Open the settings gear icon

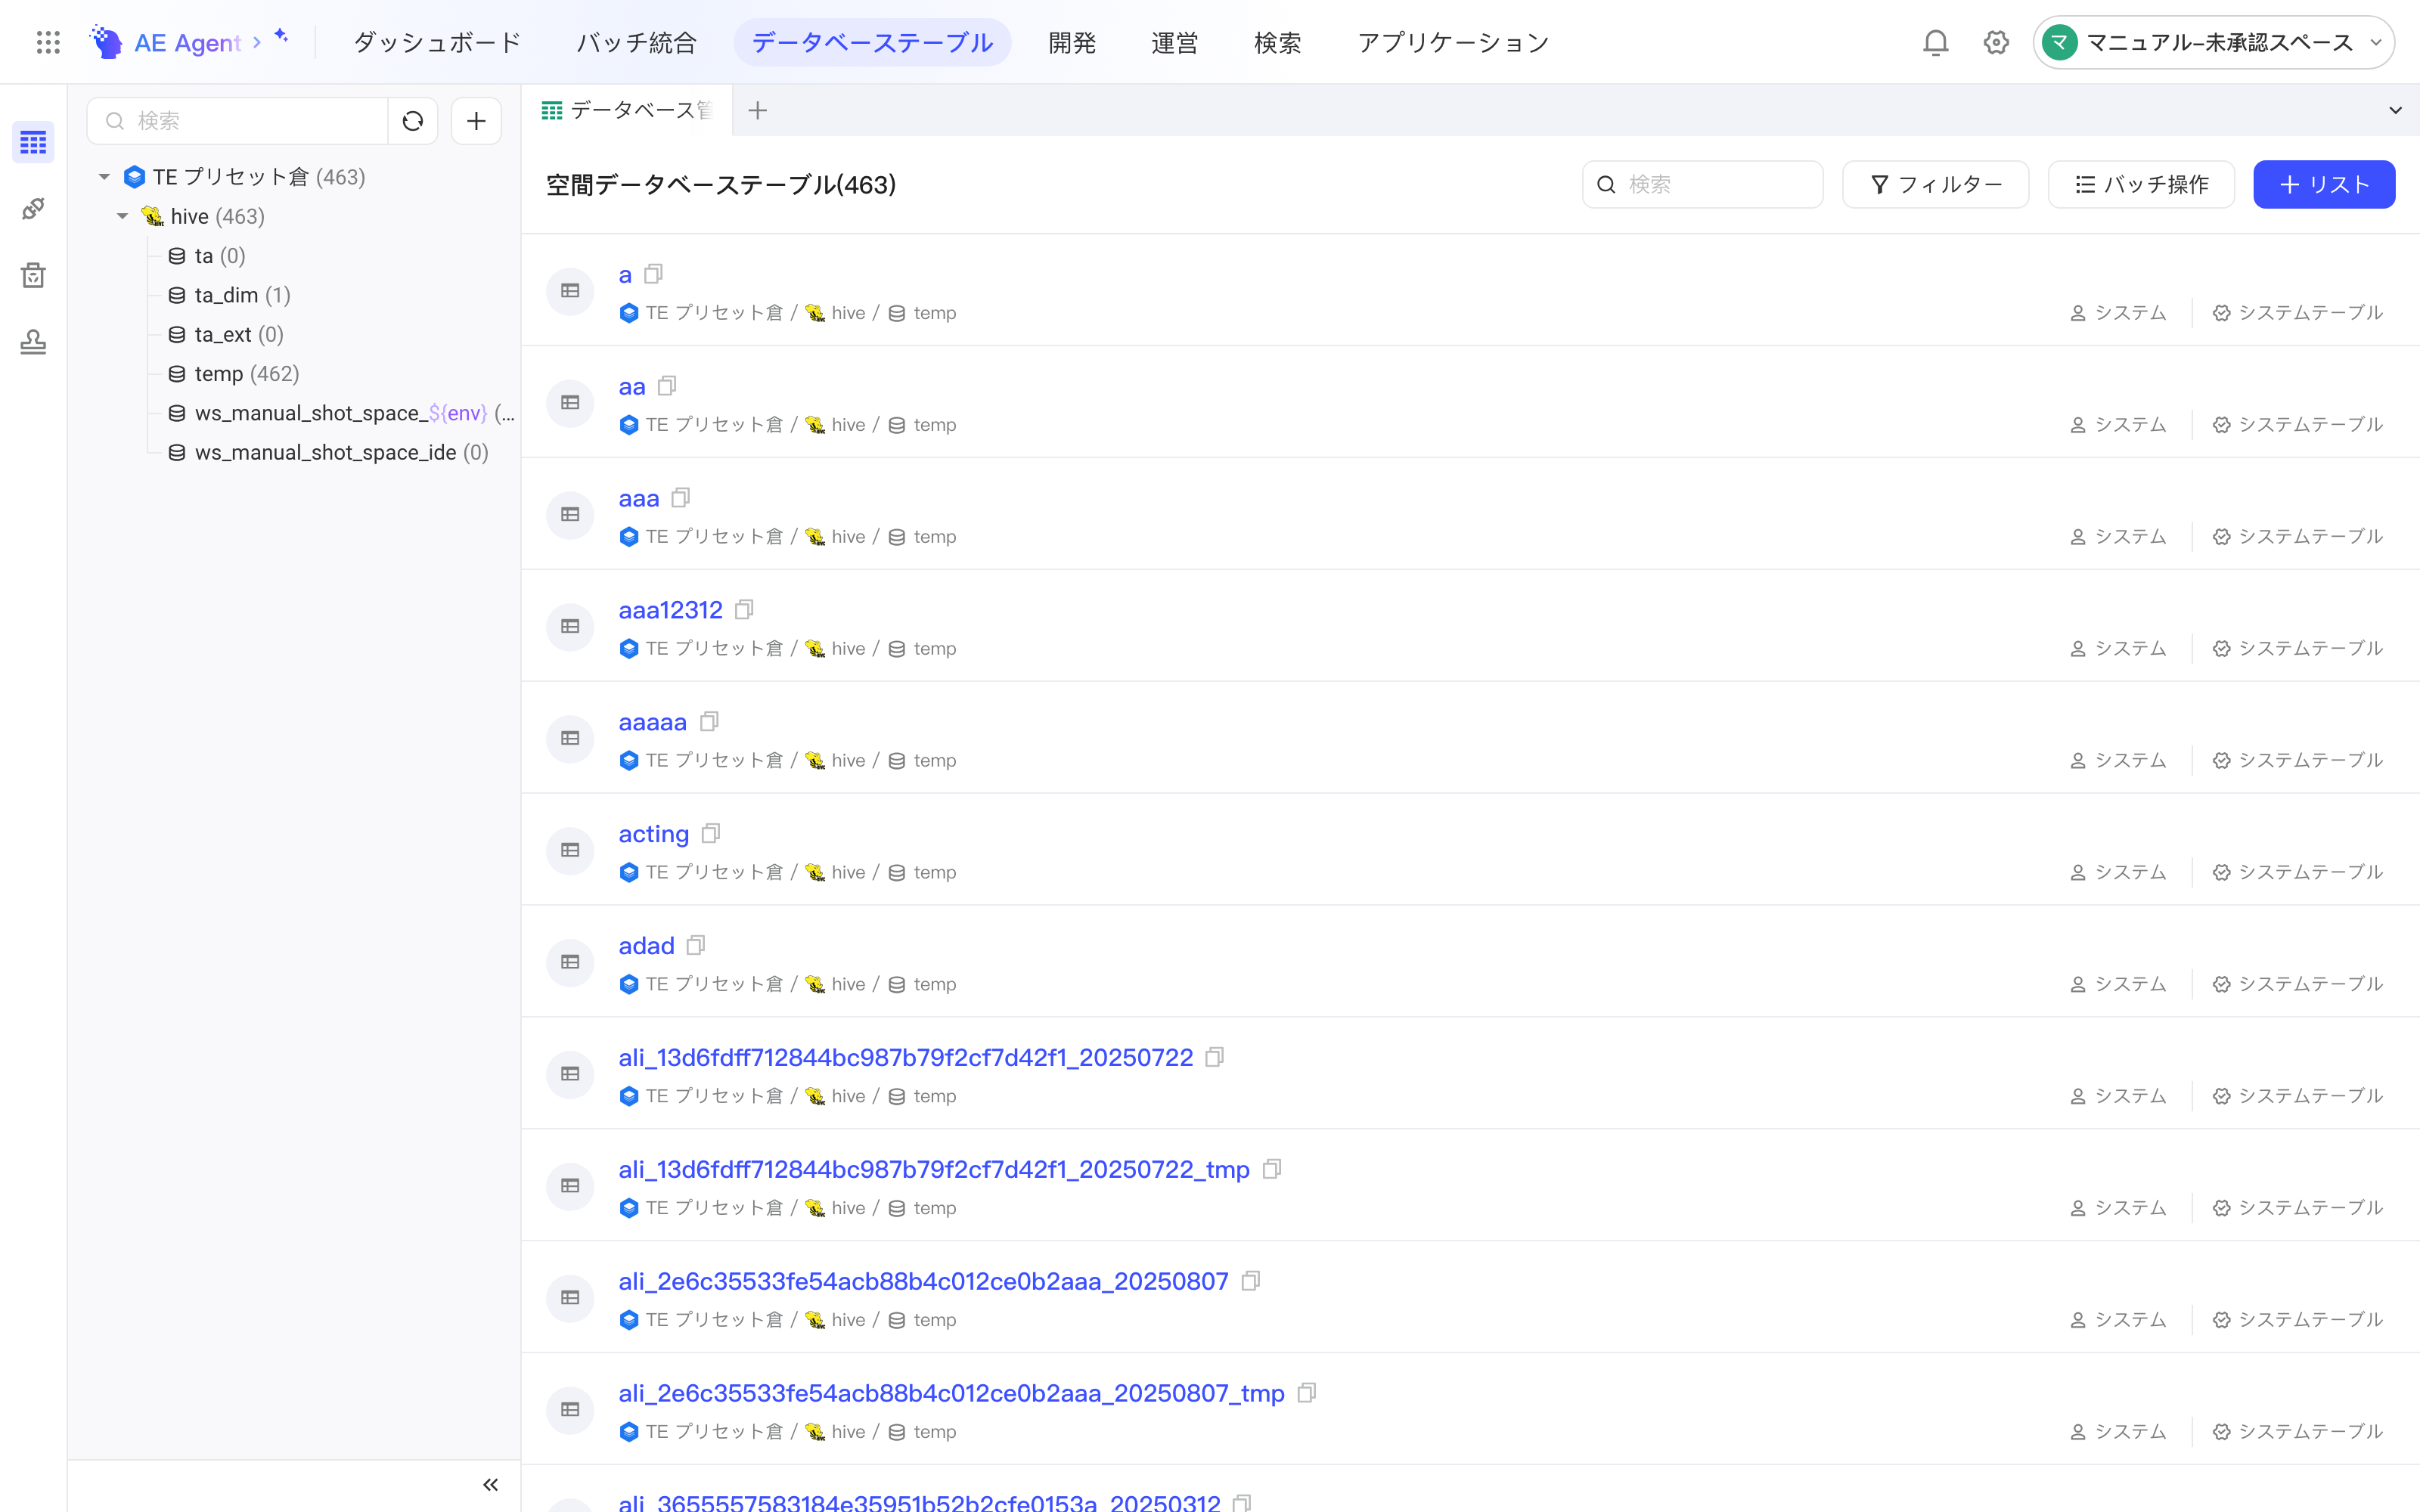click(x=1996, y=42)
